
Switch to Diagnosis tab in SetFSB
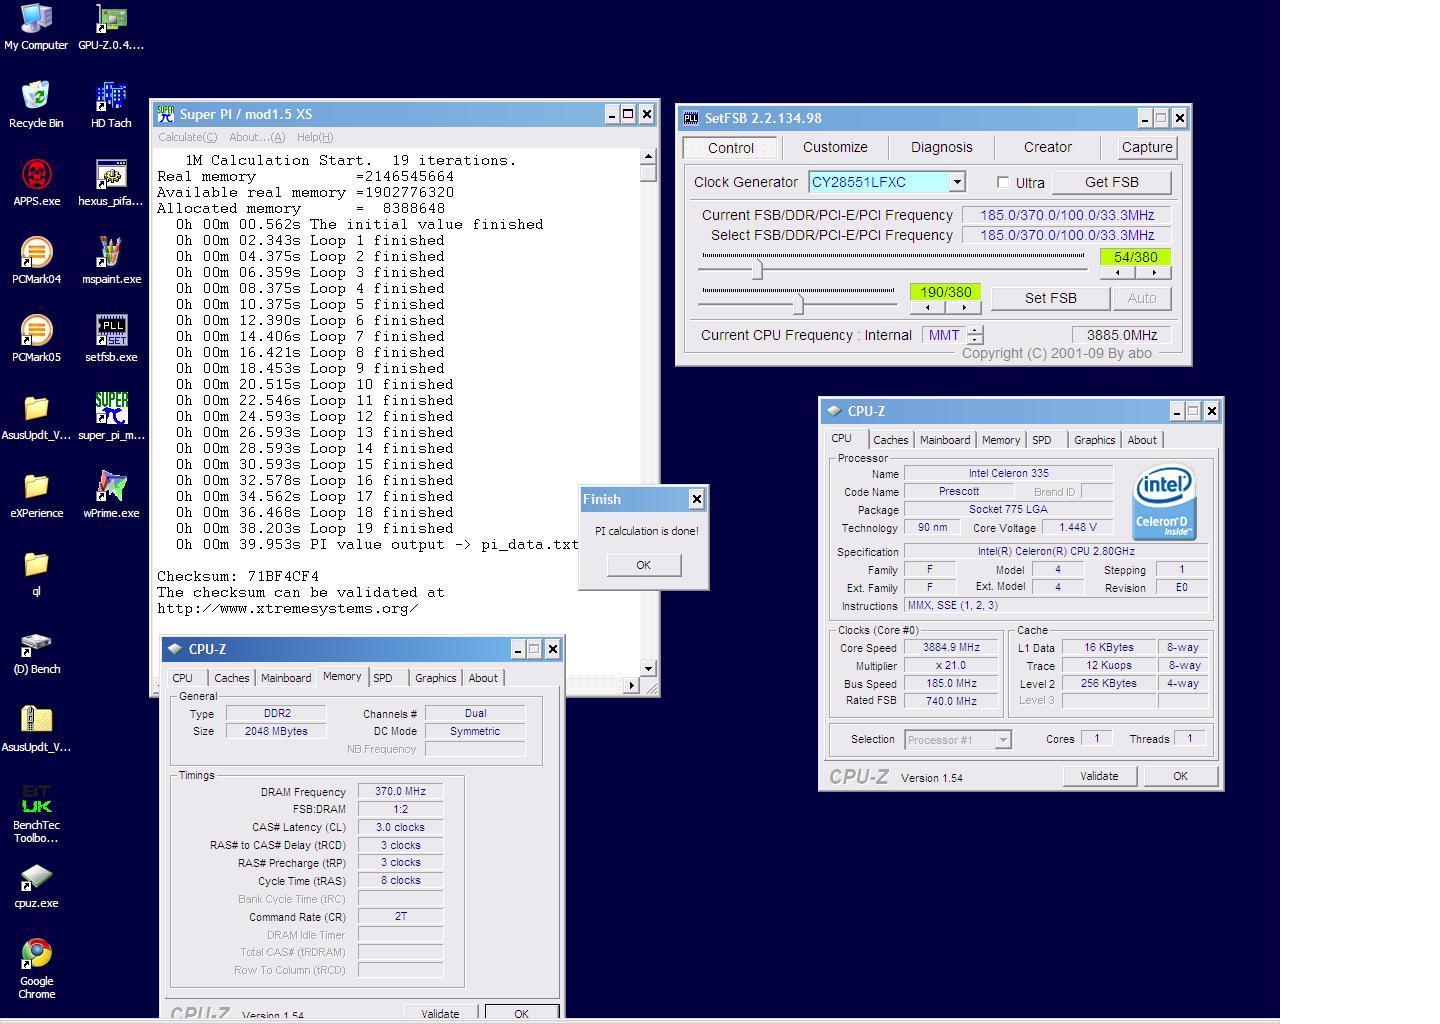(941, 147)
